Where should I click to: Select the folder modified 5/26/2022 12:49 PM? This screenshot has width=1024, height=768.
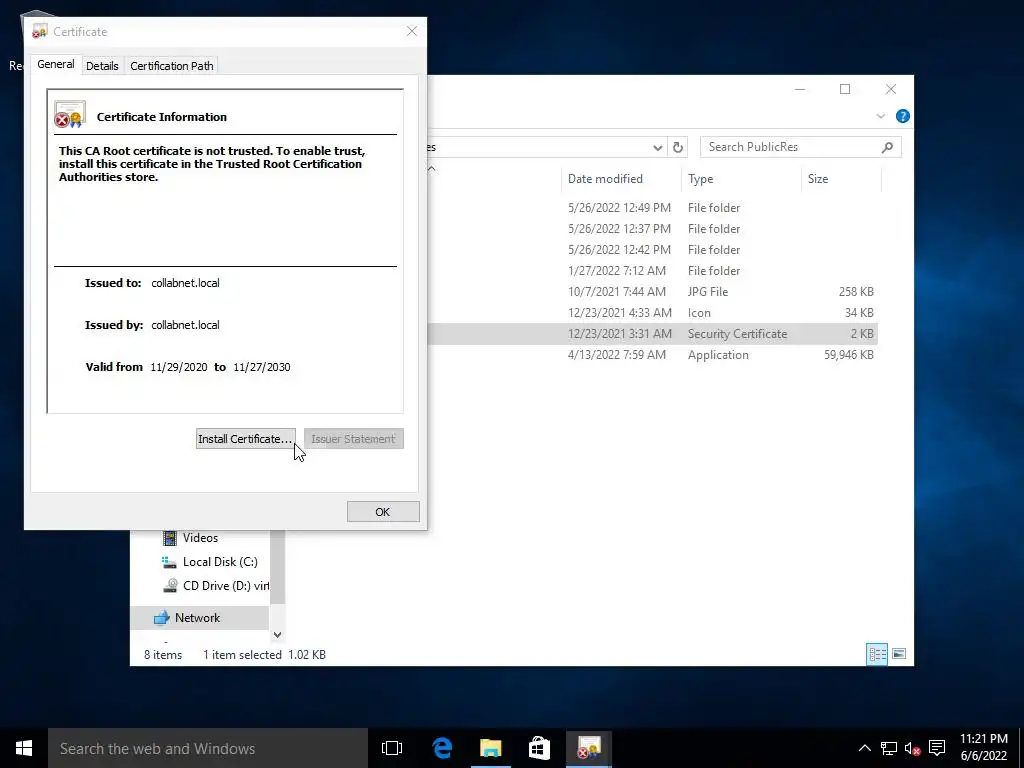[652, 208]
